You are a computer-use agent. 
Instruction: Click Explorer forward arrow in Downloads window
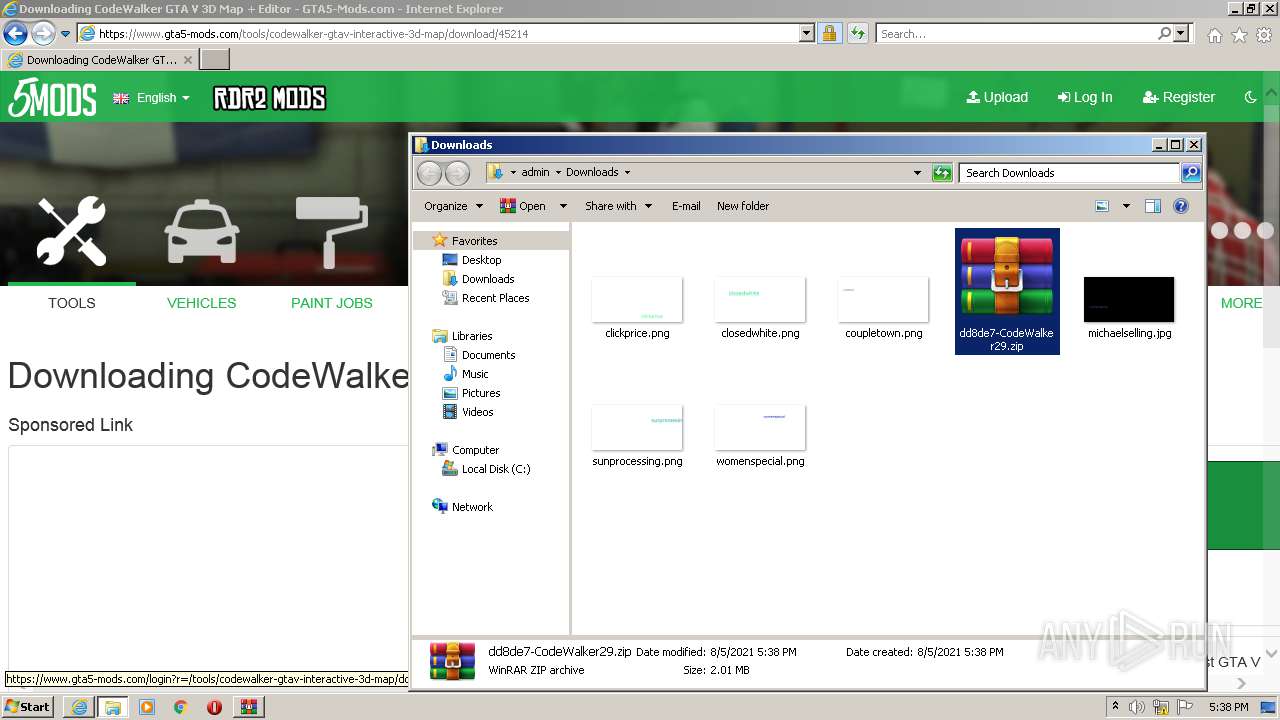point(457,173)
